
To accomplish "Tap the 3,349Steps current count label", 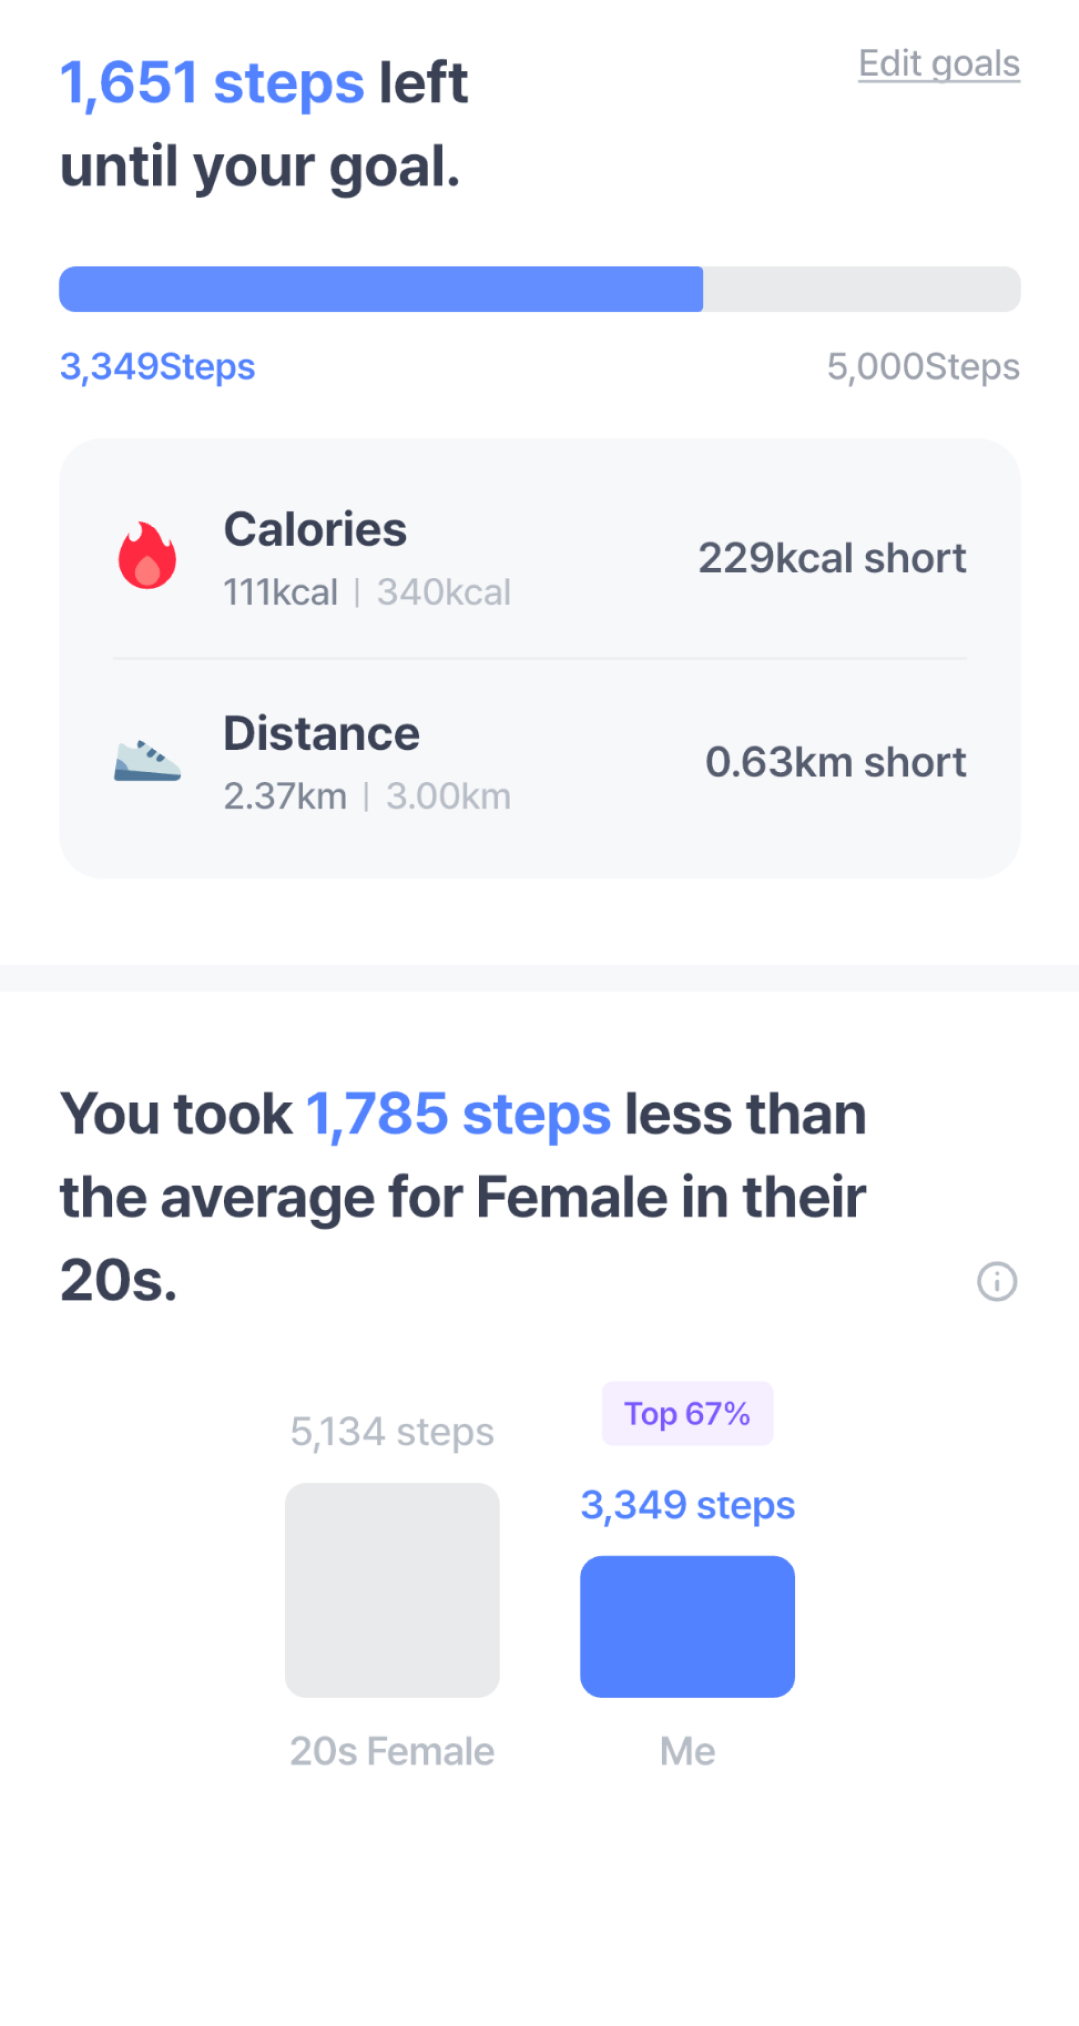I will click(x=158, y=367).
